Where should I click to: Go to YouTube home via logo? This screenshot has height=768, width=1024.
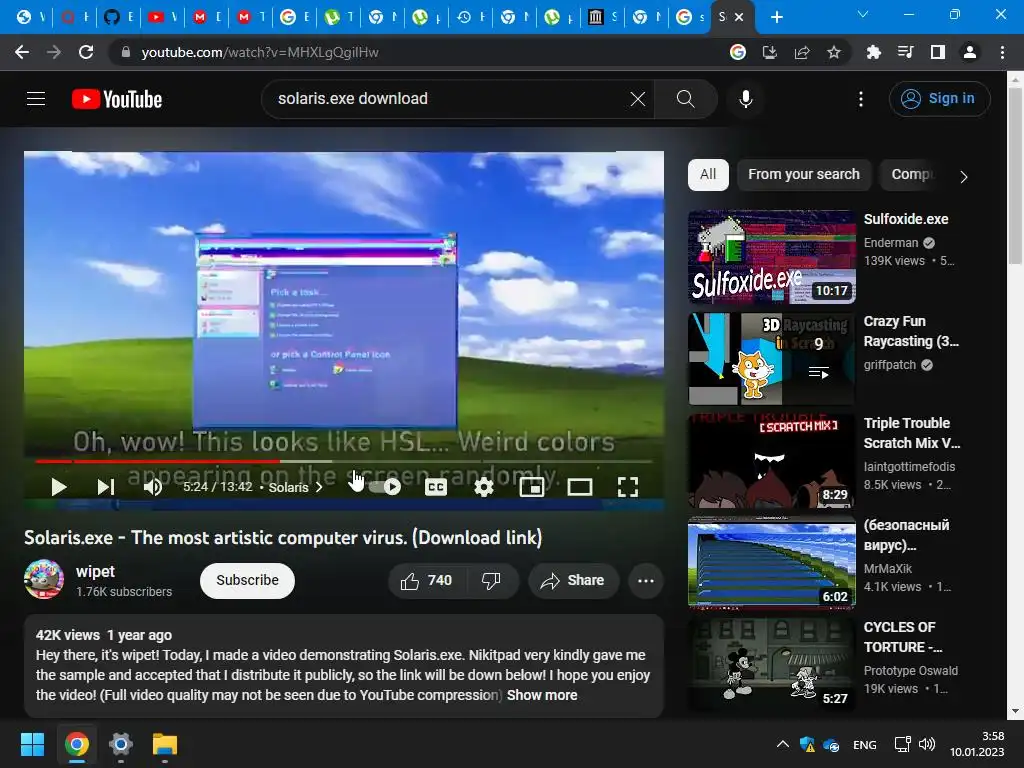[x=117, y=99]
